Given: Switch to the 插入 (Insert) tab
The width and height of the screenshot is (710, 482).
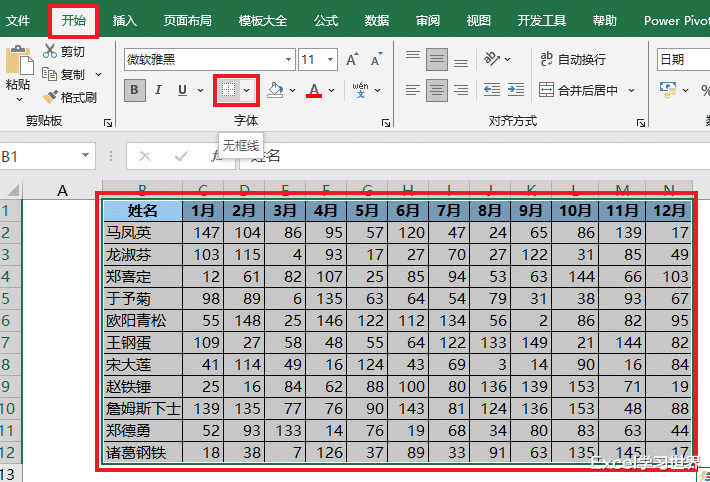Looking at the screenshot, I should click(x=125, y=20).
